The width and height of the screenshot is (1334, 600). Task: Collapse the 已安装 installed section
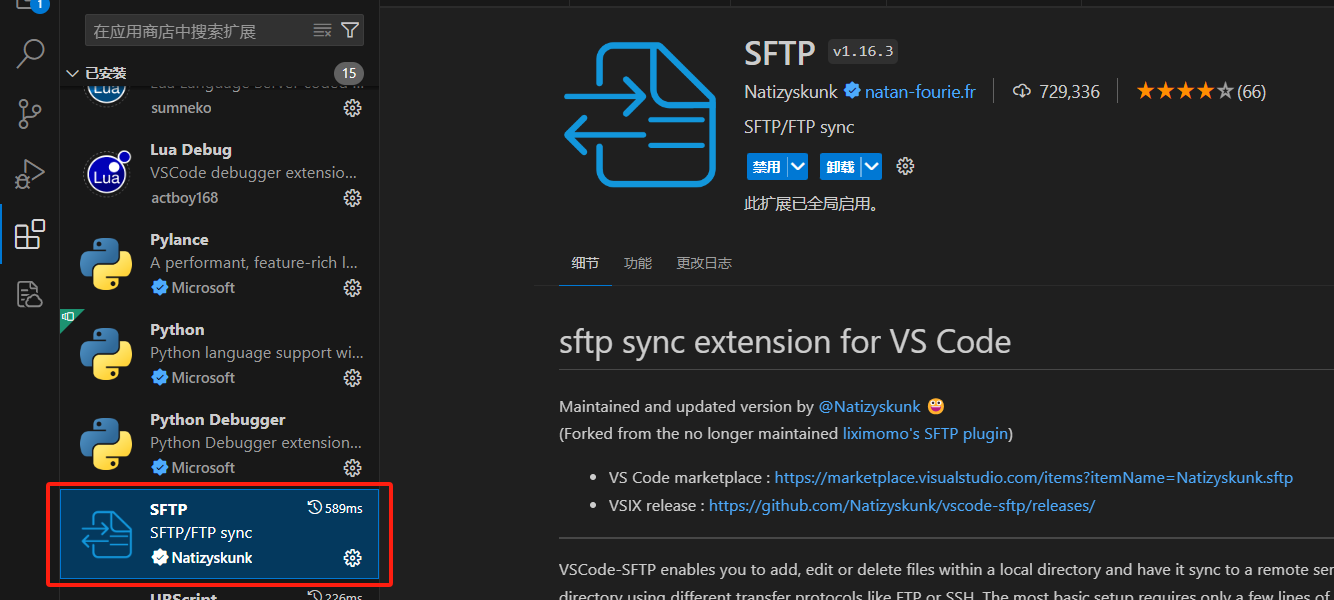click(x=72, y=73)
